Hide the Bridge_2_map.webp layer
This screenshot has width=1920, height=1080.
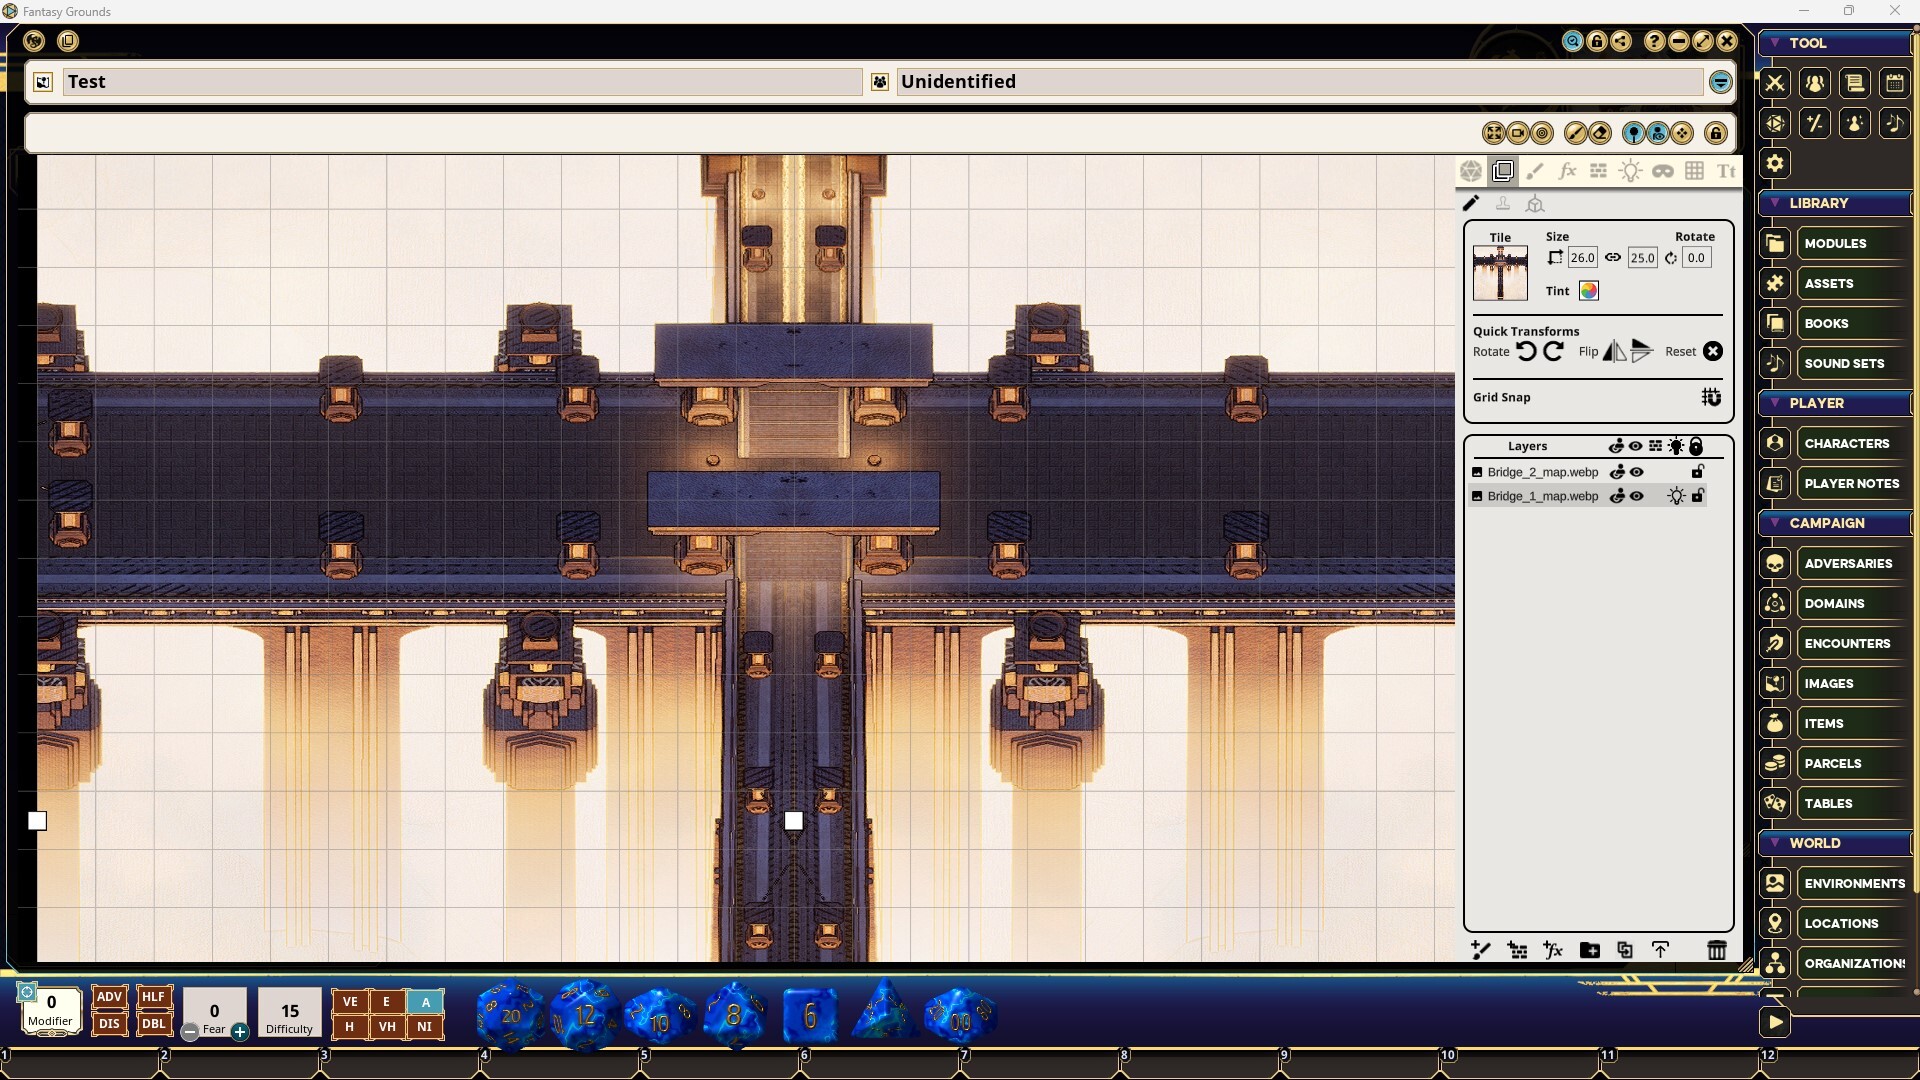[x=1637, y=472]
